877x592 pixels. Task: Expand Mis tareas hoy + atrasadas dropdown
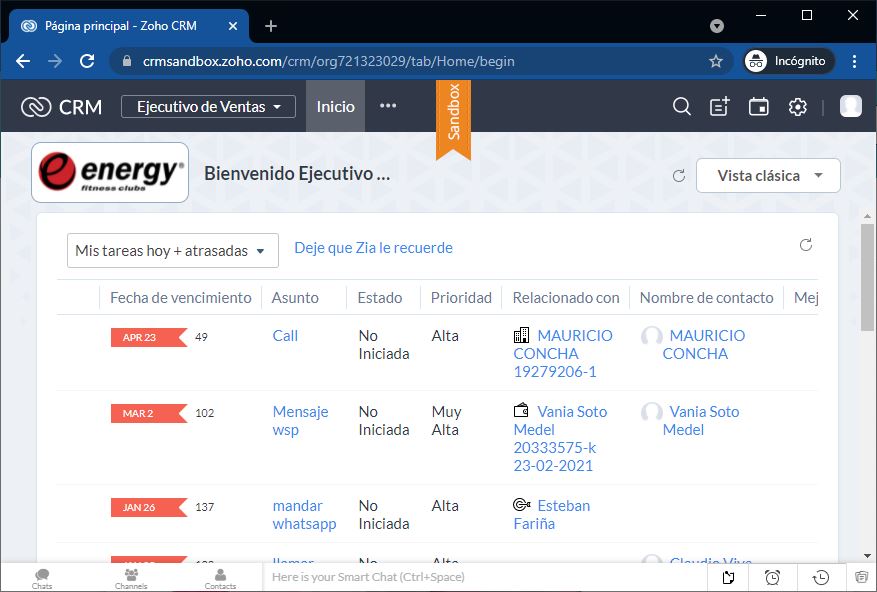pyautogui.click(x=172, y=251)
